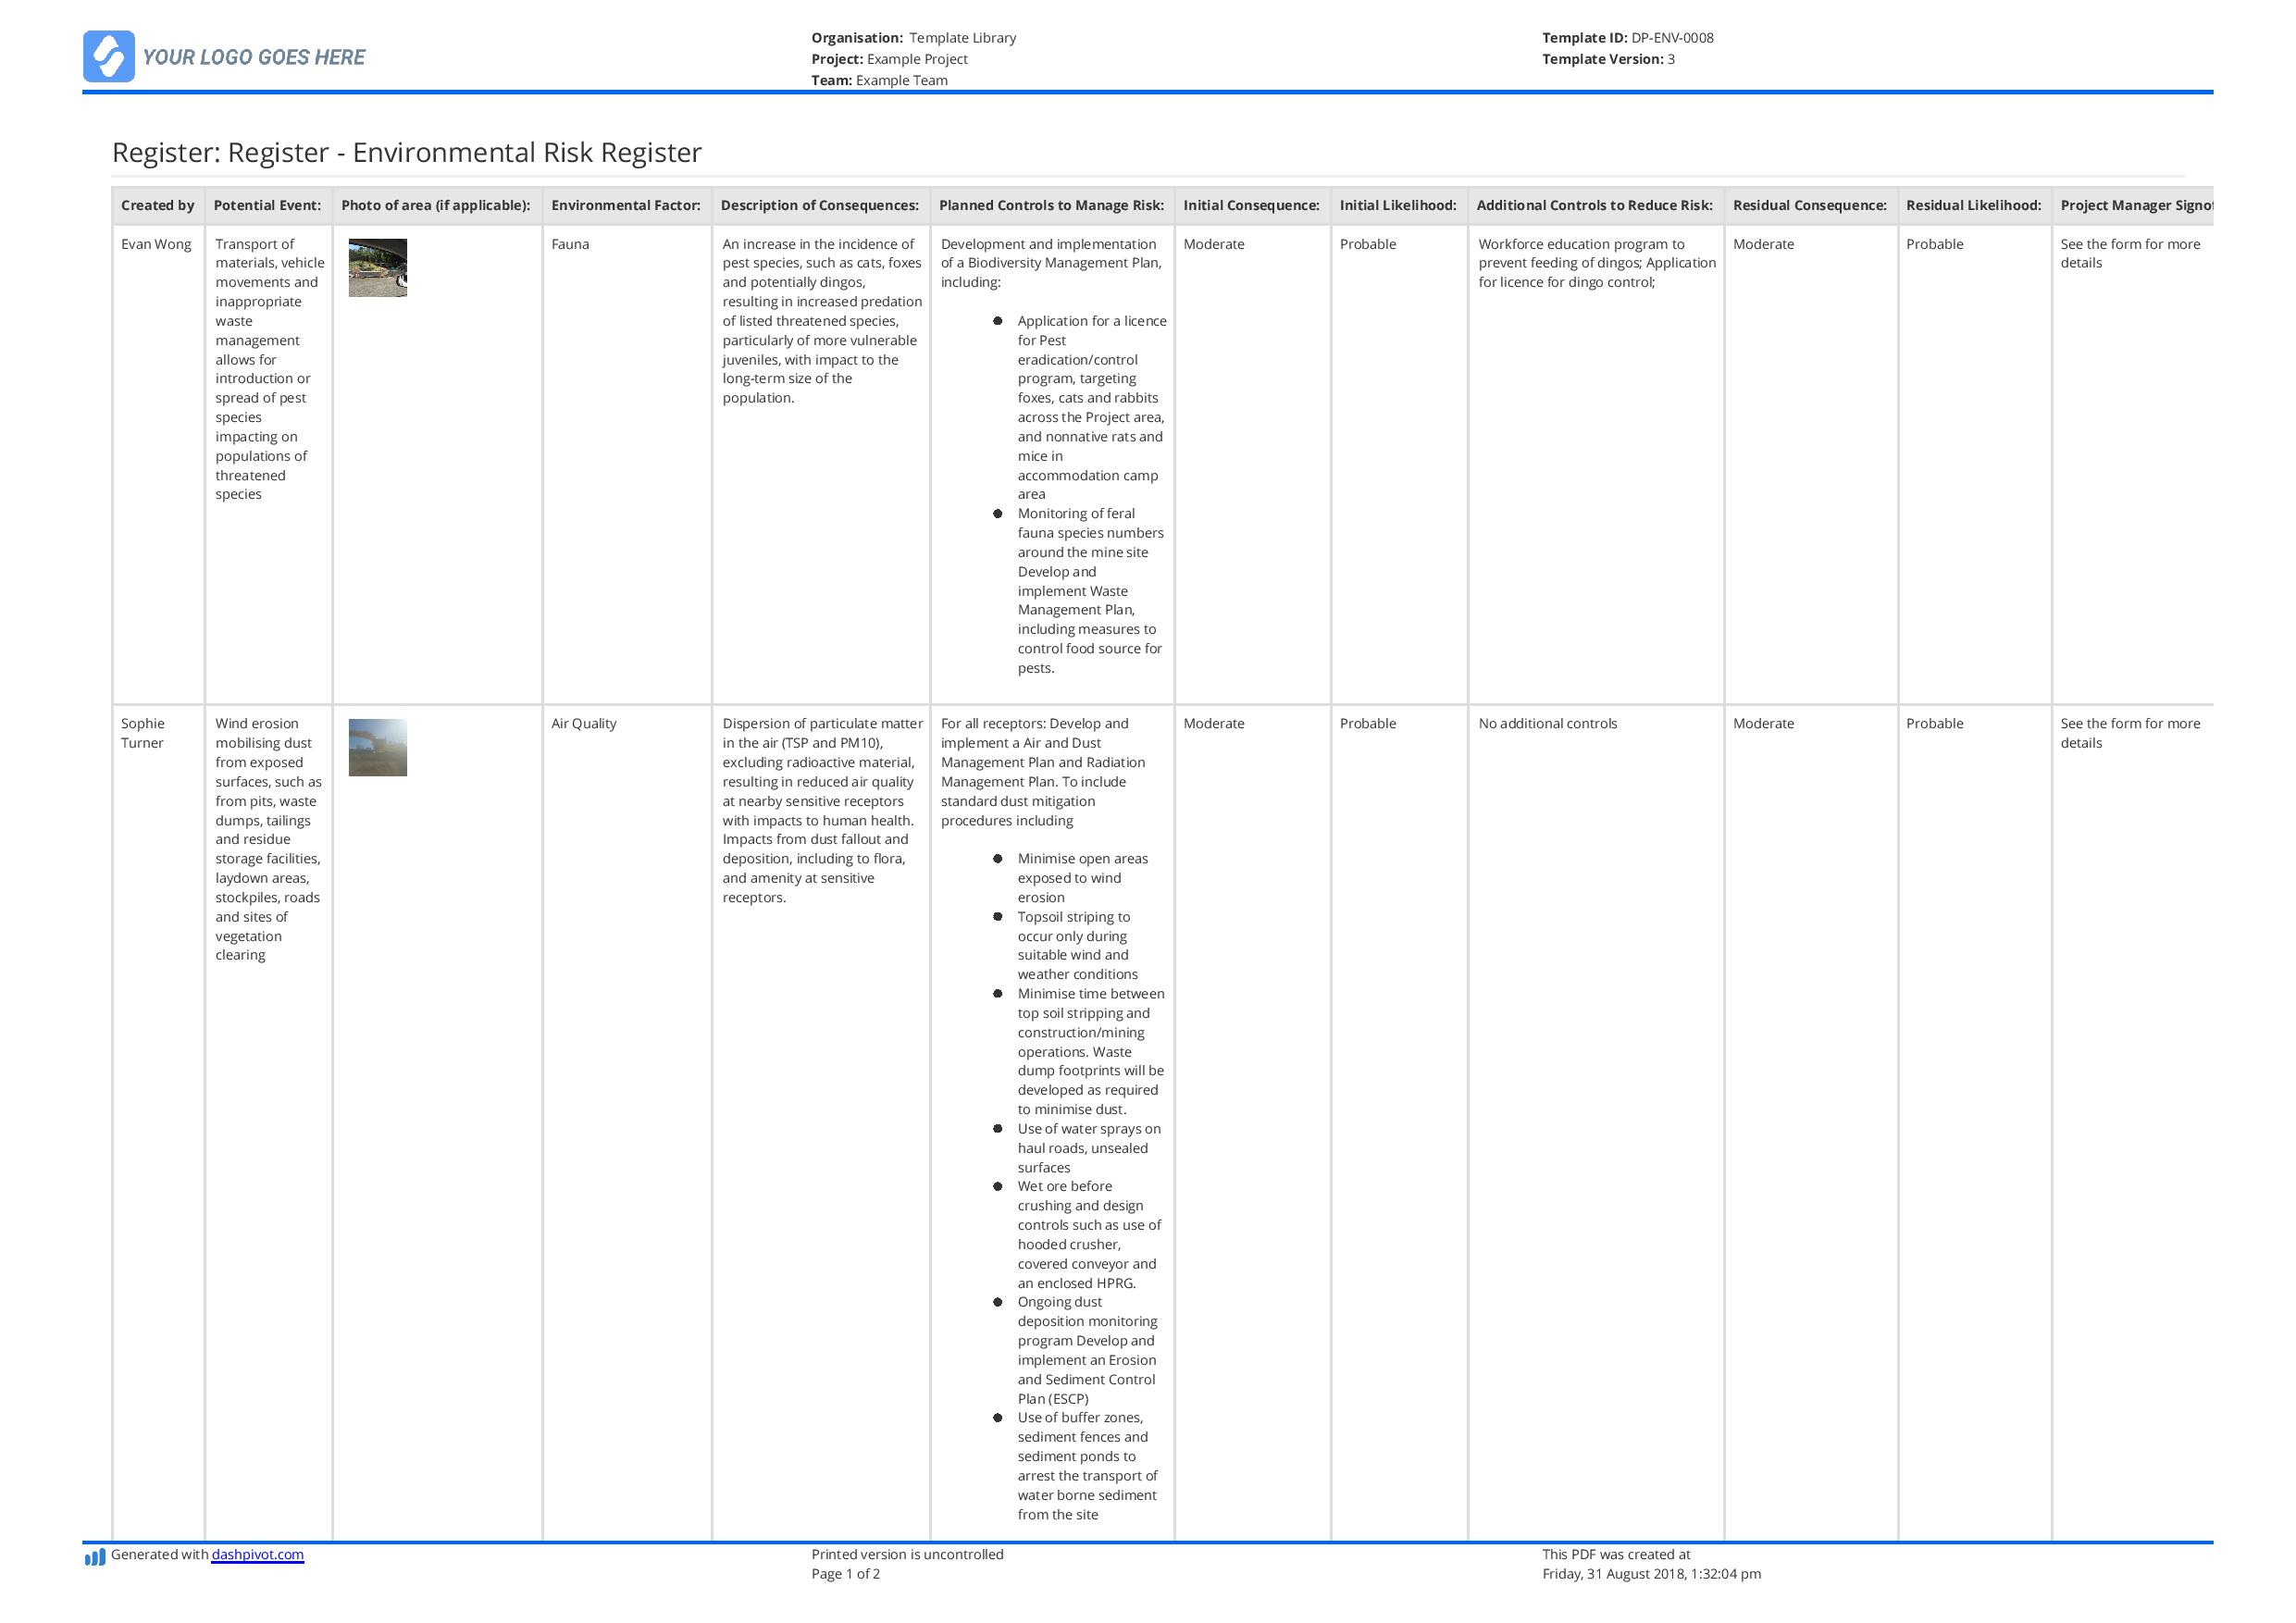Click the "Potential Event" column header
2296x1623 pixels.
click(267, 205)
